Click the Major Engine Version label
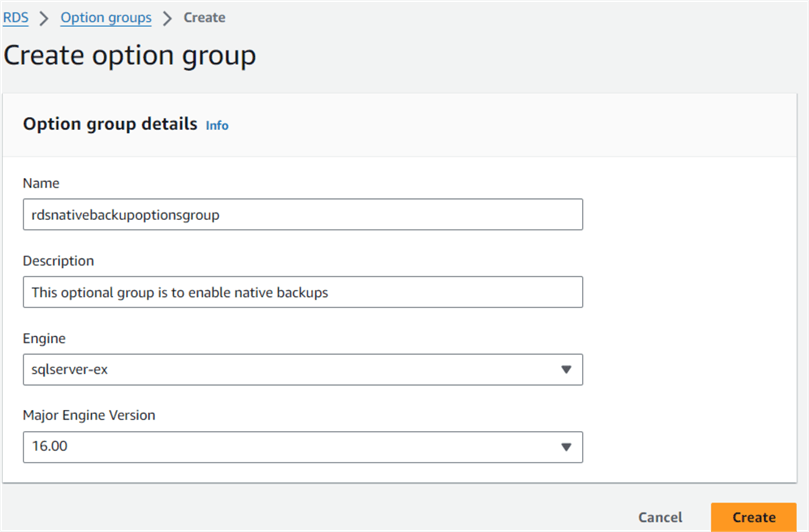The height and width of the screenshot is (532, 809). point(89,415)
